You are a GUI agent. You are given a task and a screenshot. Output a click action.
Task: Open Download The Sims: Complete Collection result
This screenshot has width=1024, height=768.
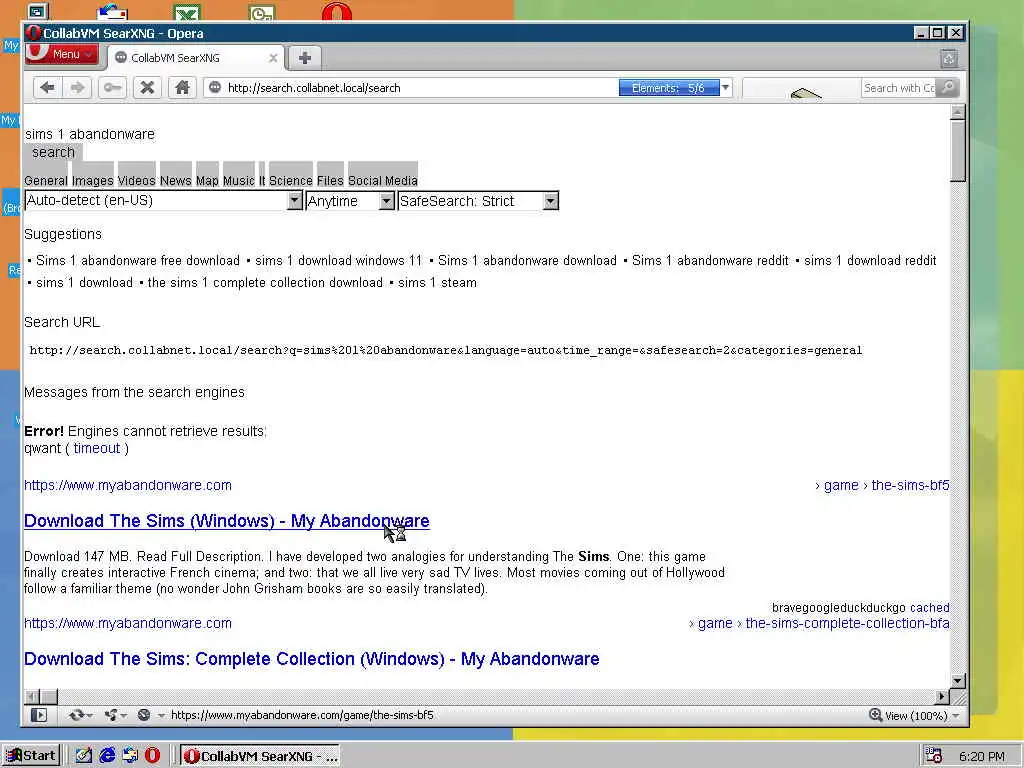coord(312,659)
